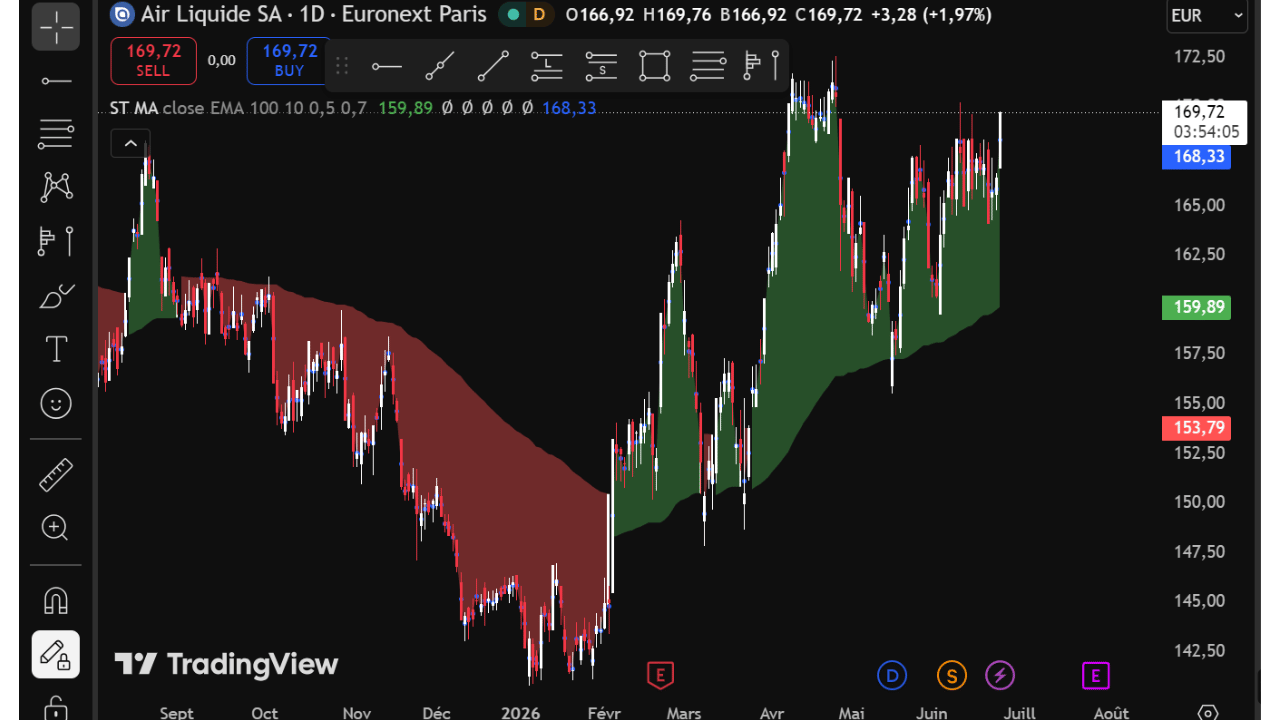Click the orange D data-delay badge

539,14
